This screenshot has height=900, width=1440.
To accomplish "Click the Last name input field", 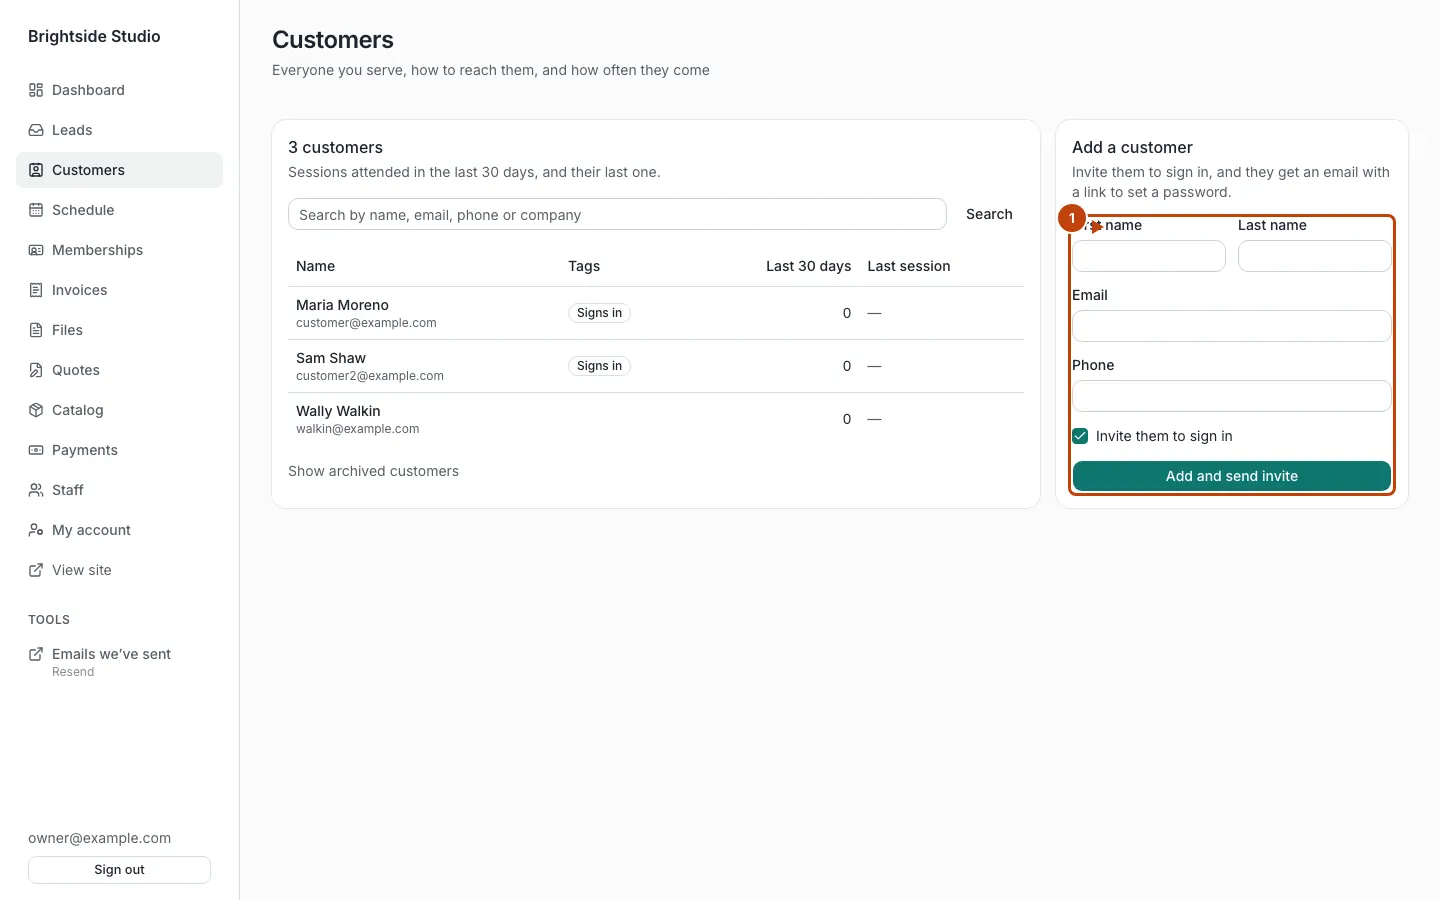I will click(1315, 256).
